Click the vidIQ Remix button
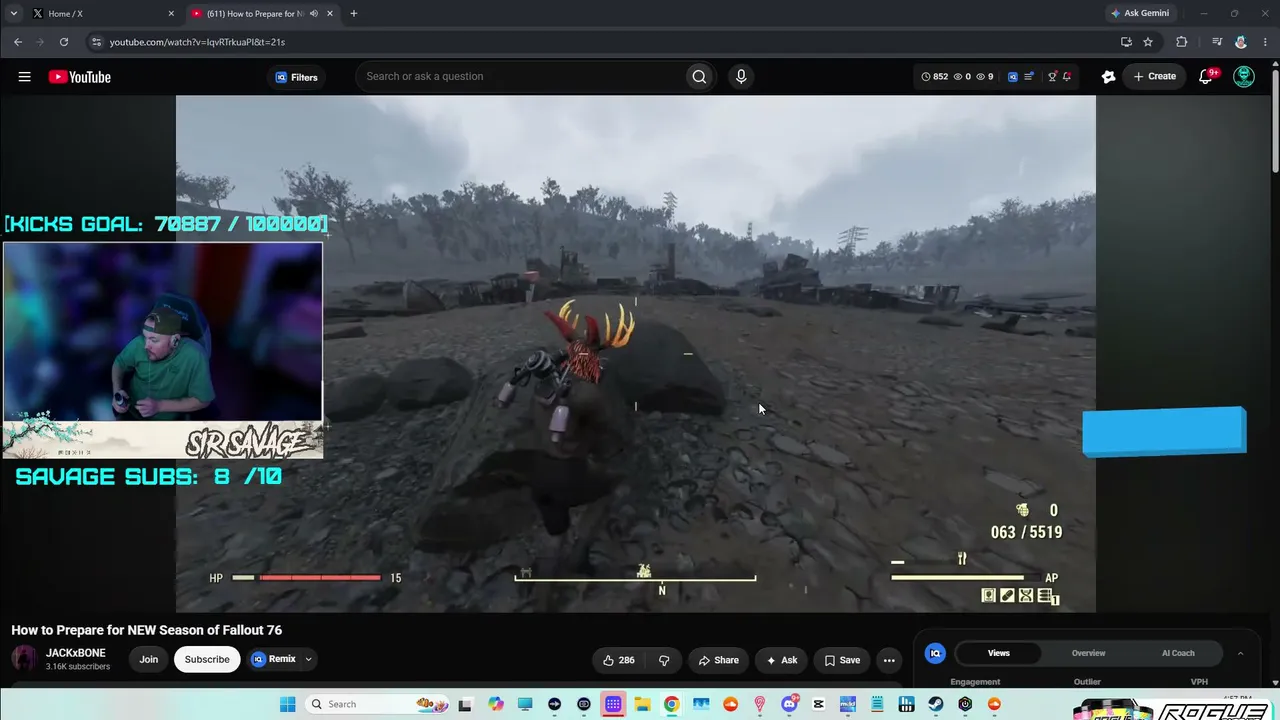The width and height of the screenshot is (1280, 720). 273,659
